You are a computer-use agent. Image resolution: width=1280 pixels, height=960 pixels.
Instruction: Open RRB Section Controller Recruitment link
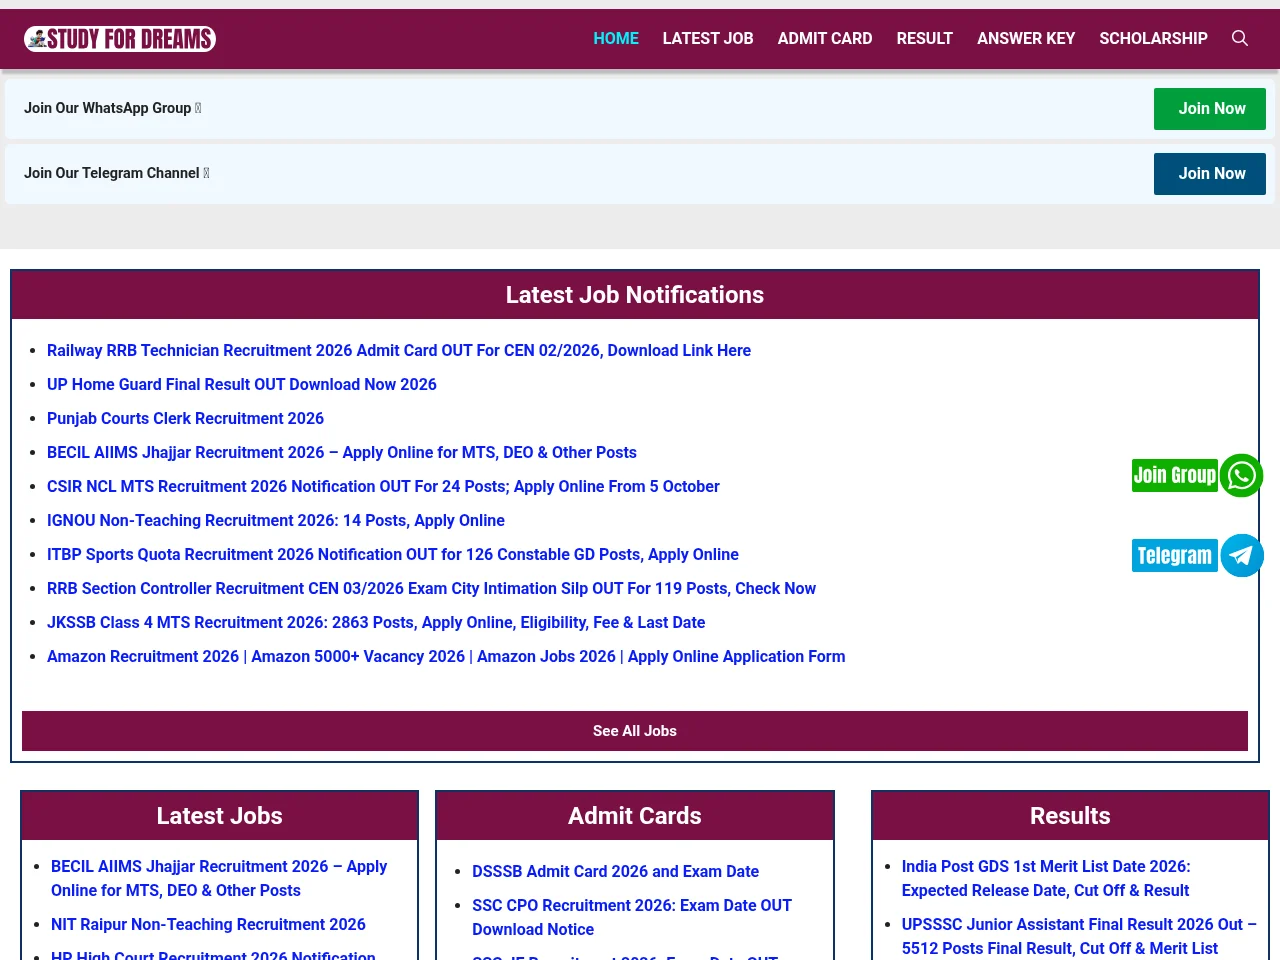tap(431, 589)
